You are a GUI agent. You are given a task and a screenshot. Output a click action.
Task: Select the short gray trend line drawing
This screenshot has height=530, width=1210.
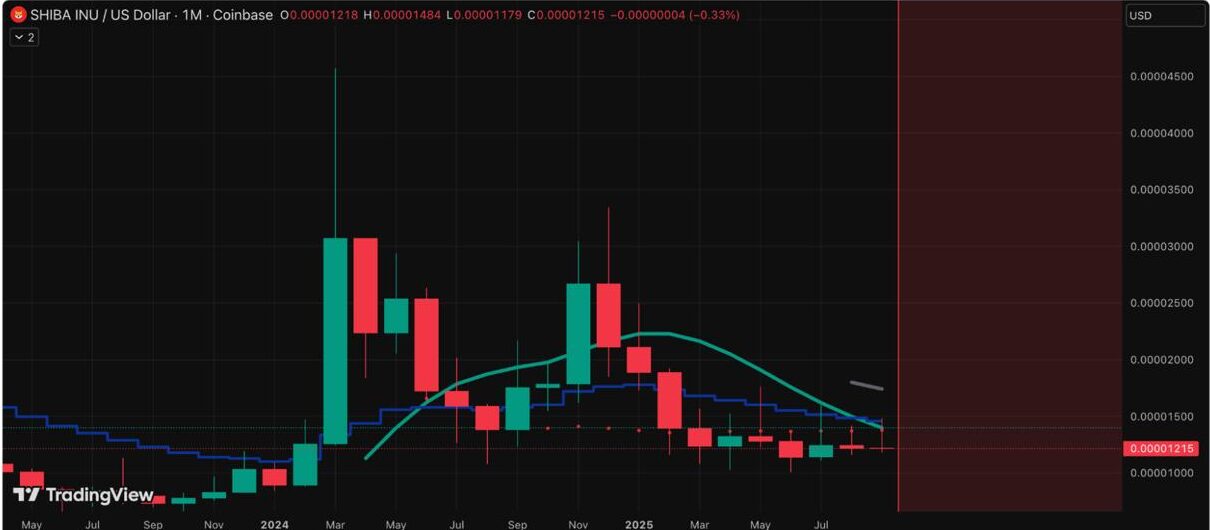[866, 385]
